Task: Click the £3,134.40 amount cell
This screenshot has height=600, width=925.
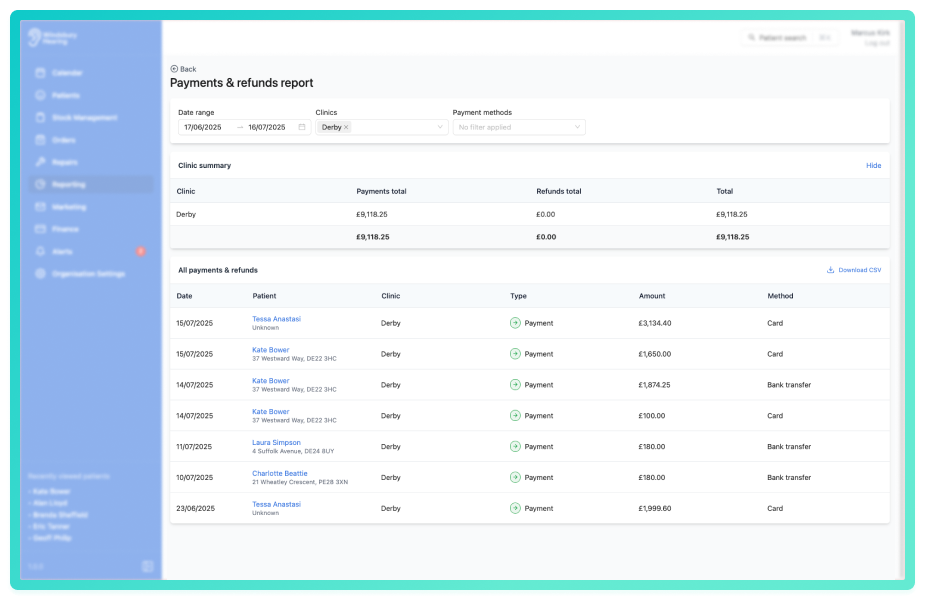Action: [655, 323]
